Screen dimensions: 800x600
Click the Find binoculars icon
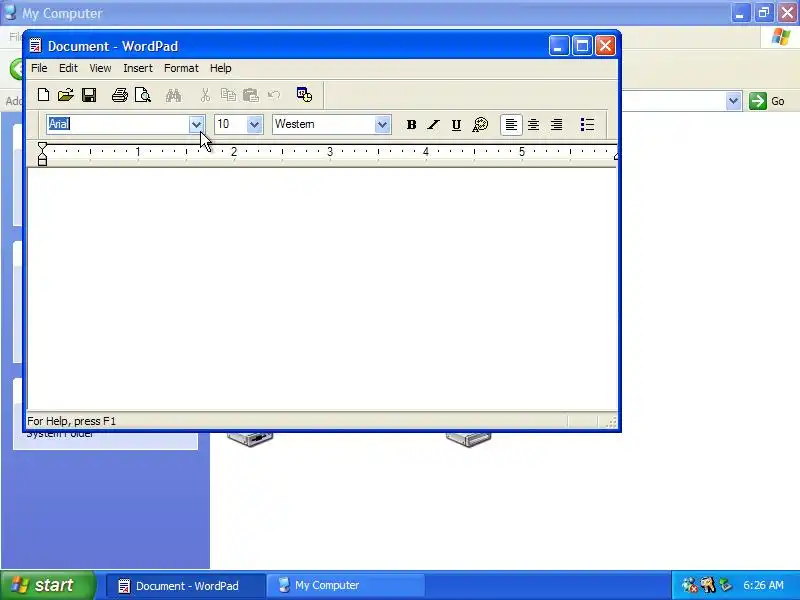pyautogui.click(x=173, y=95)
